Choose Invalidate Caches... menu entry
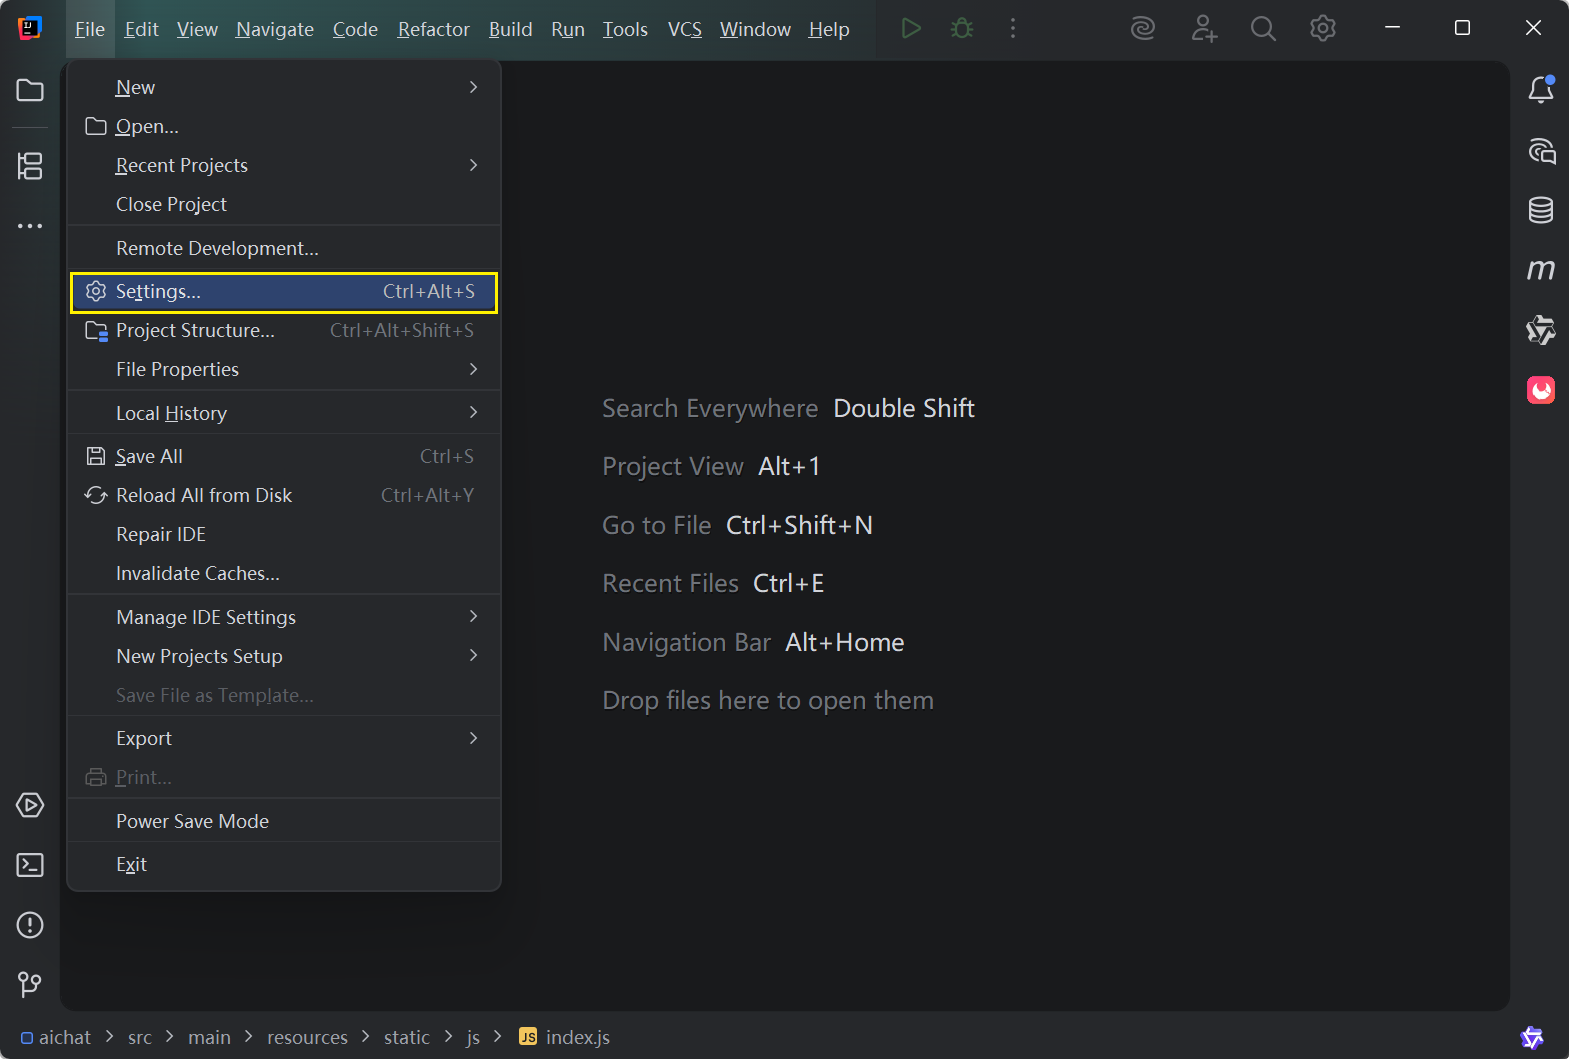The height and width of the screenshot is (1059, 1569). coord(198,573)
